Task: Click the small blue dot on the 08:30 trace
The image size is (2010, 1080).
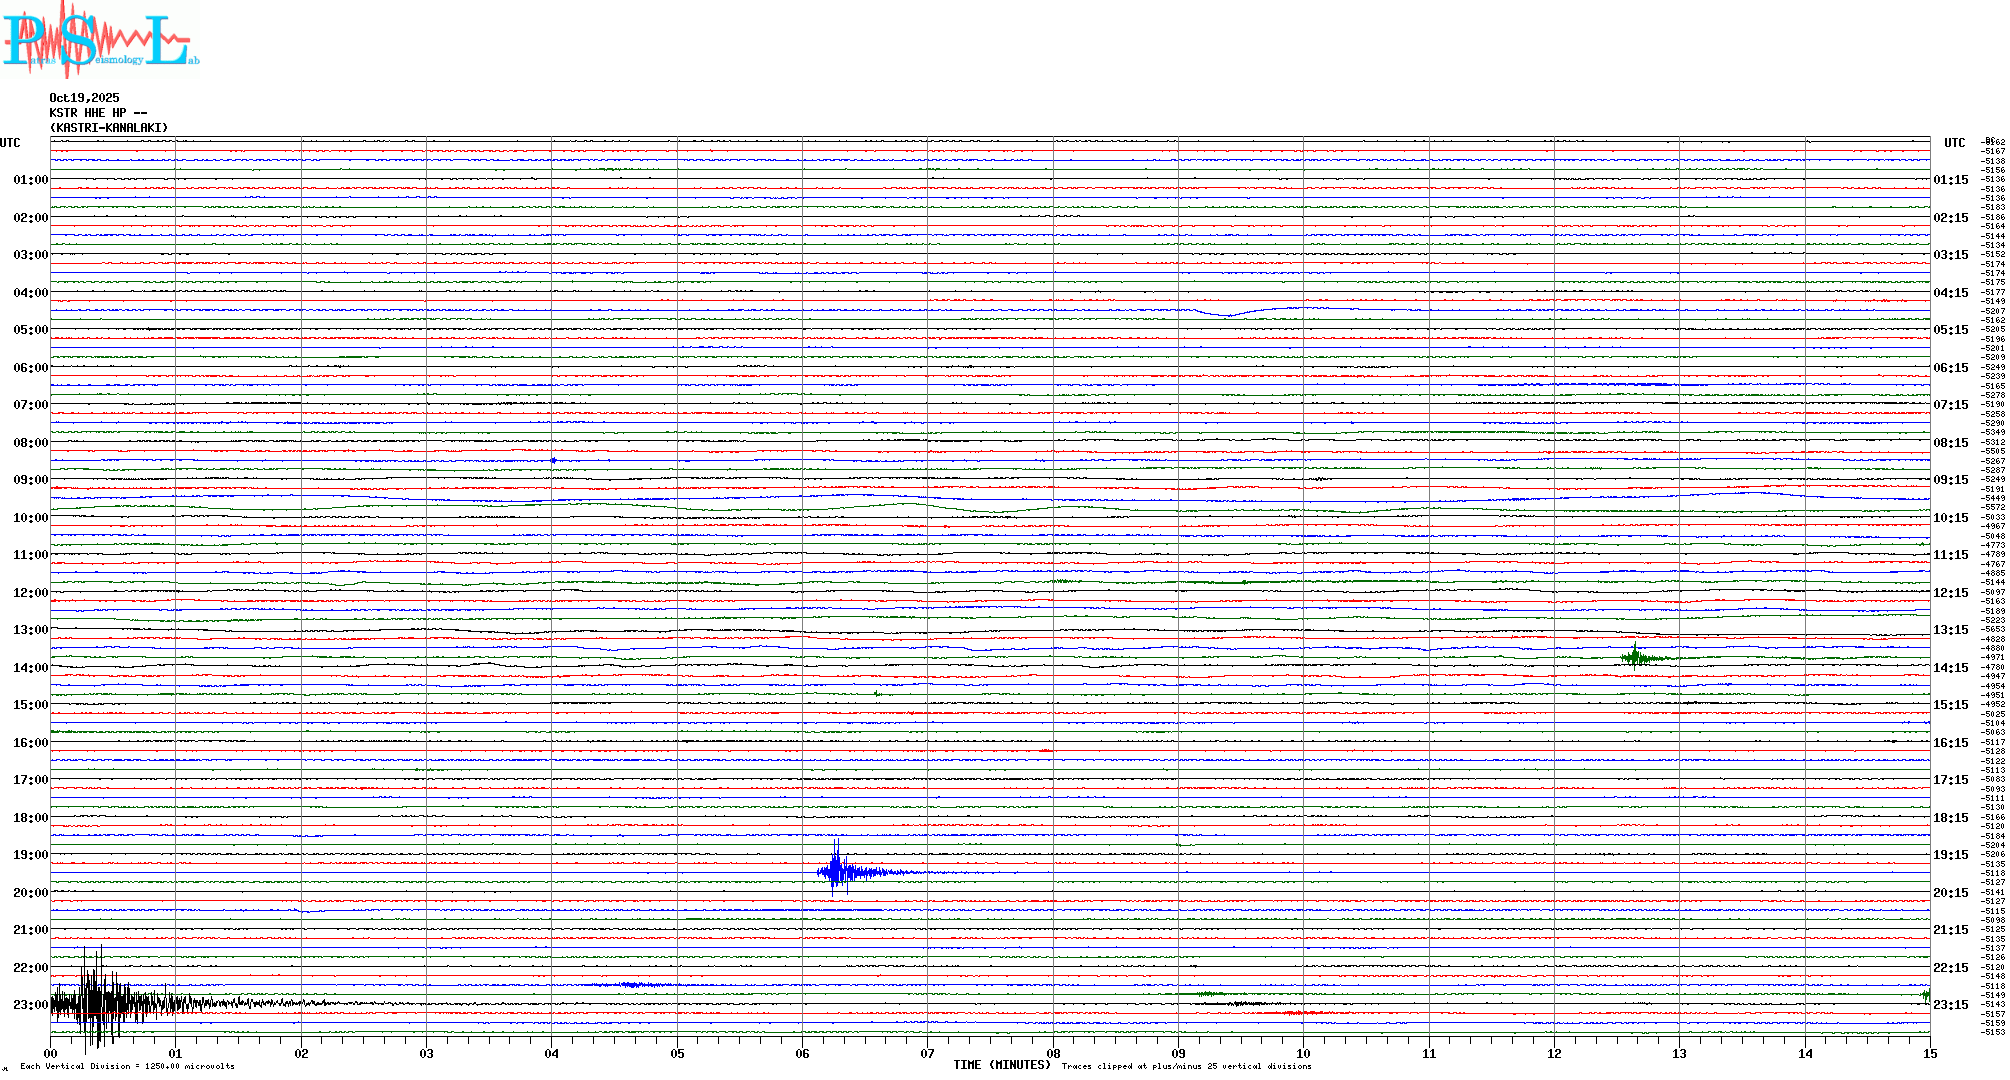Action: (x=553, y=460)
